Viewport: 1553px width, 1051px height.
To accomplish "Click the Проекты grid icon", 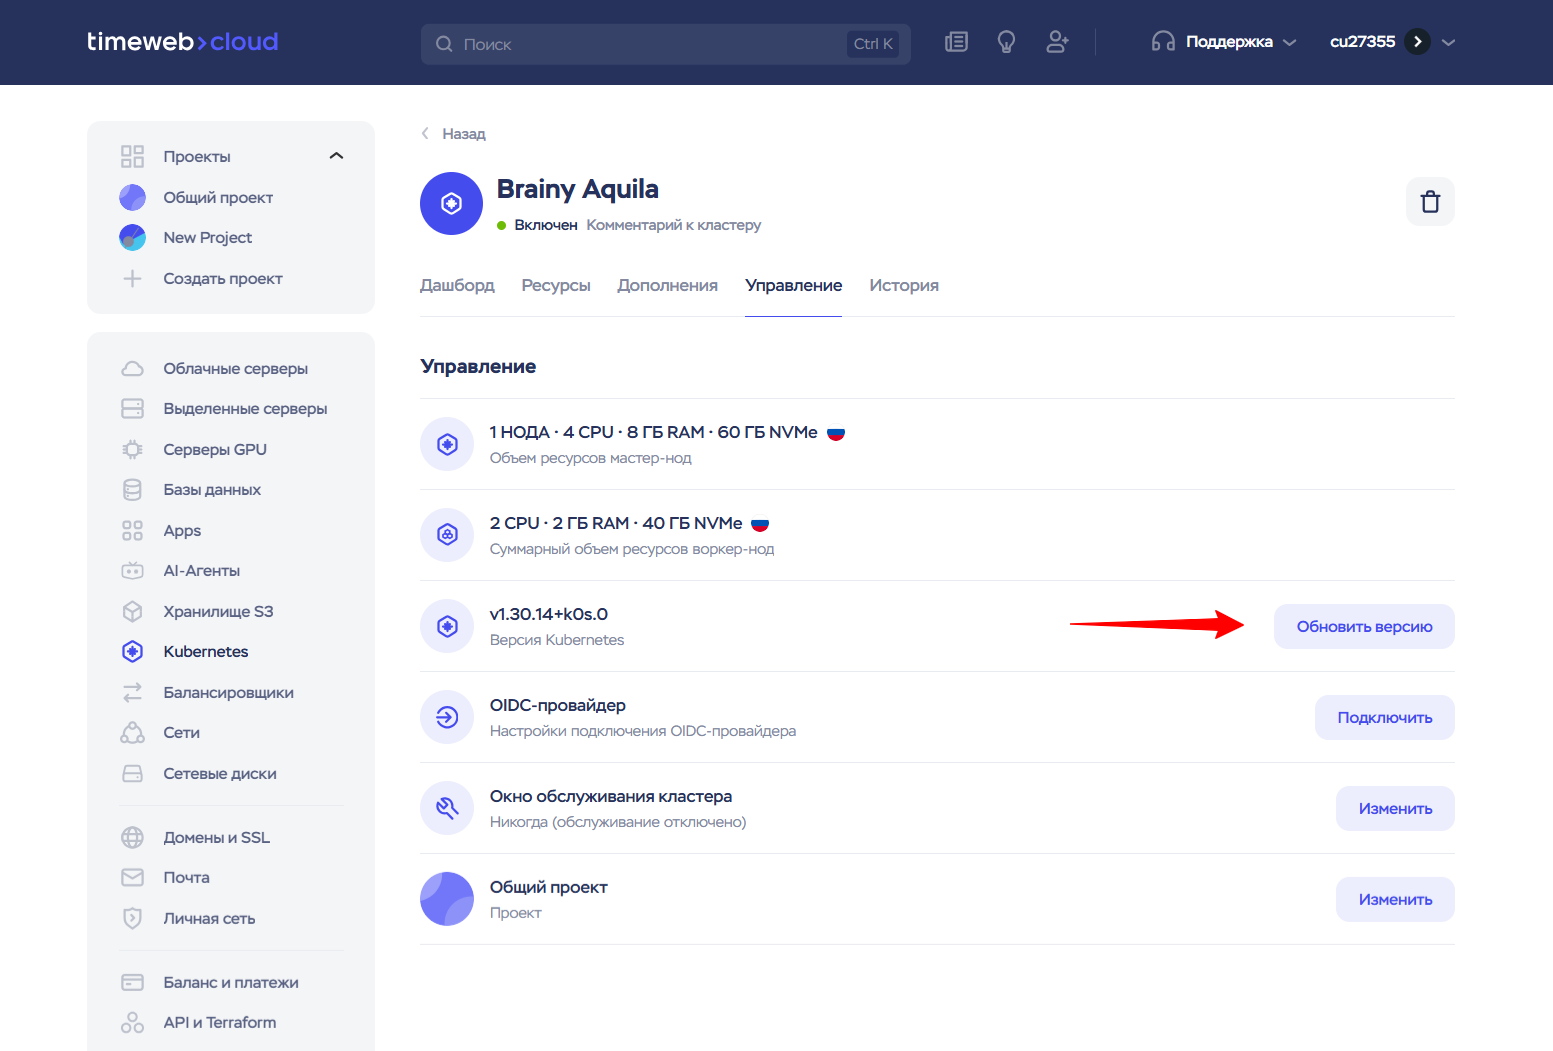I will coord(132,157).
